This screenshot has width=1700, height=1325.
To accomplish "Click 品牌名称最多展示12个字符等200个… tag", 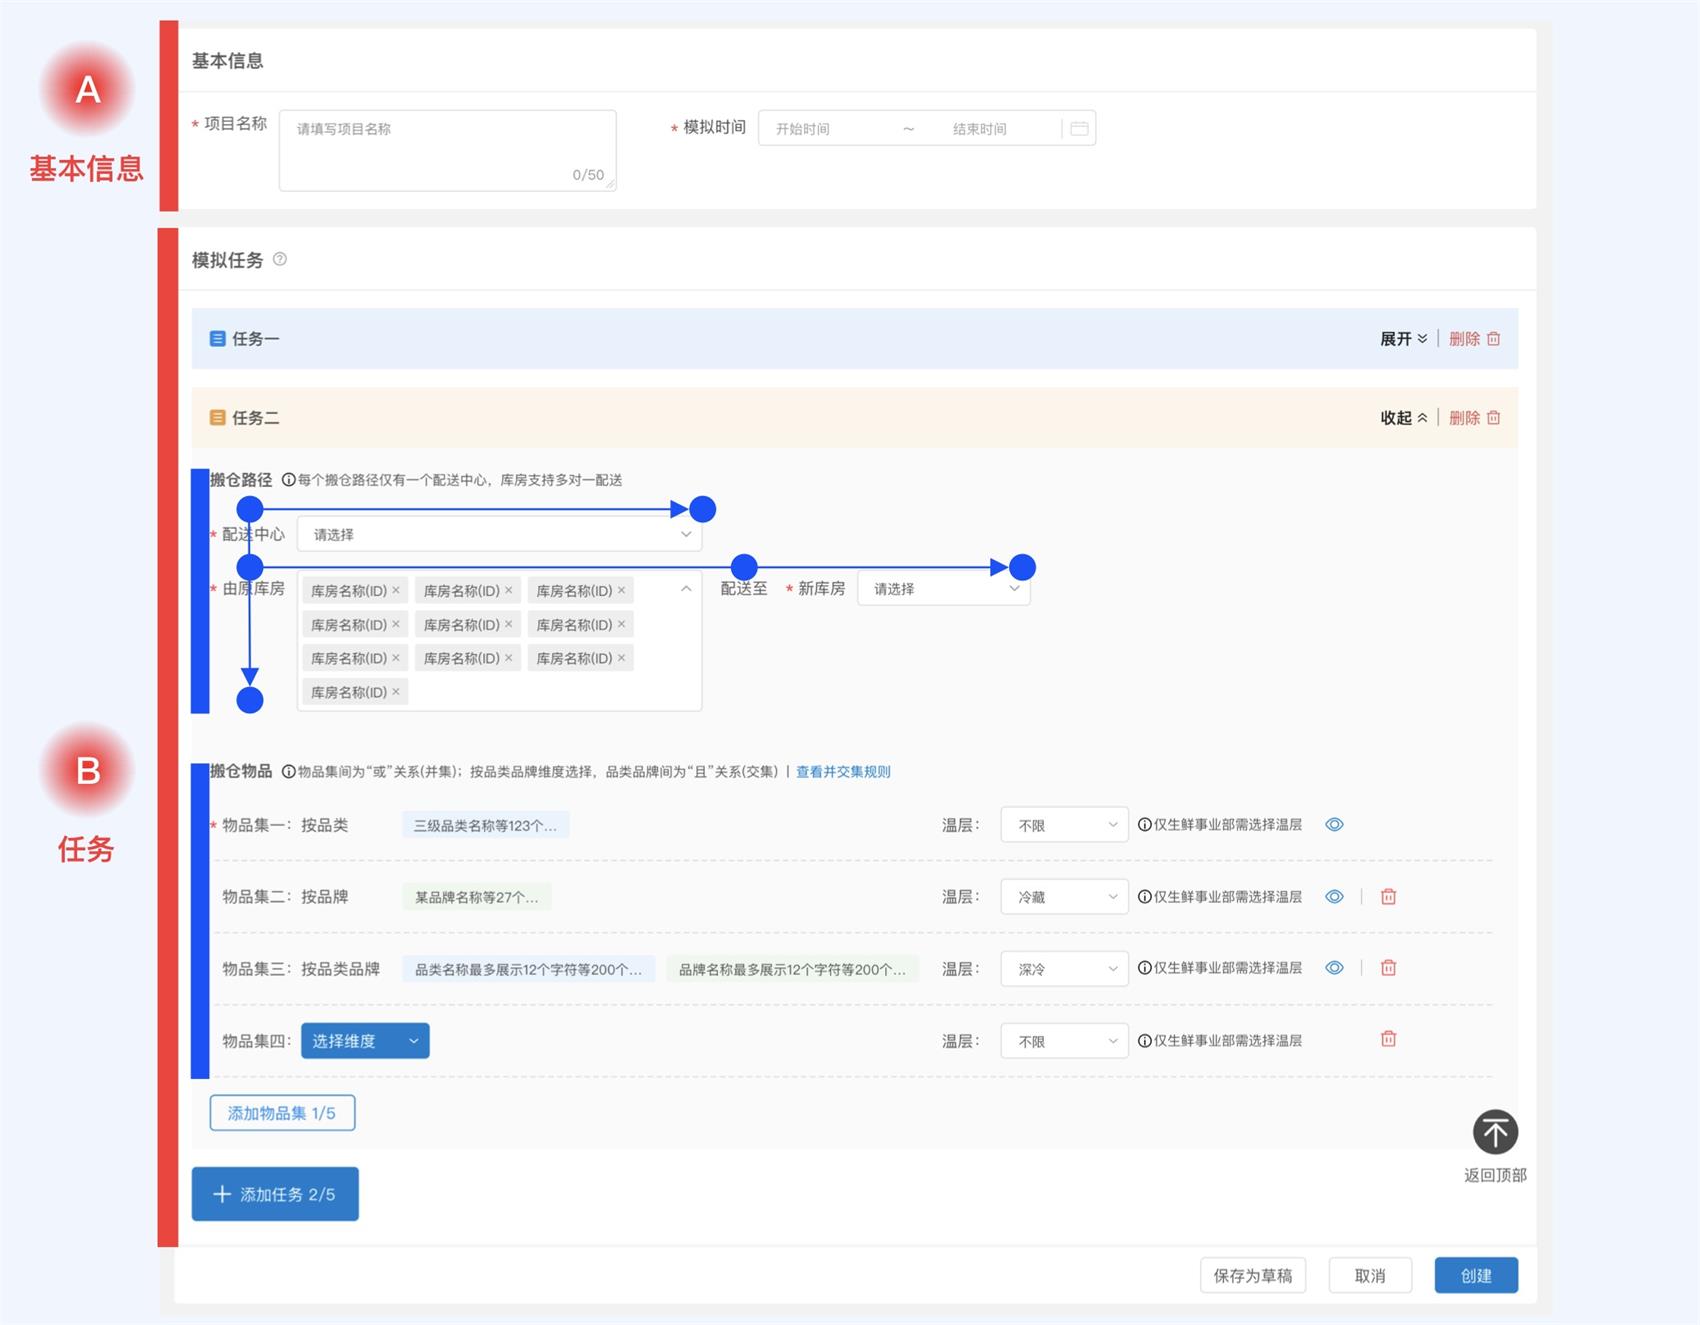I will pos(792,969).
